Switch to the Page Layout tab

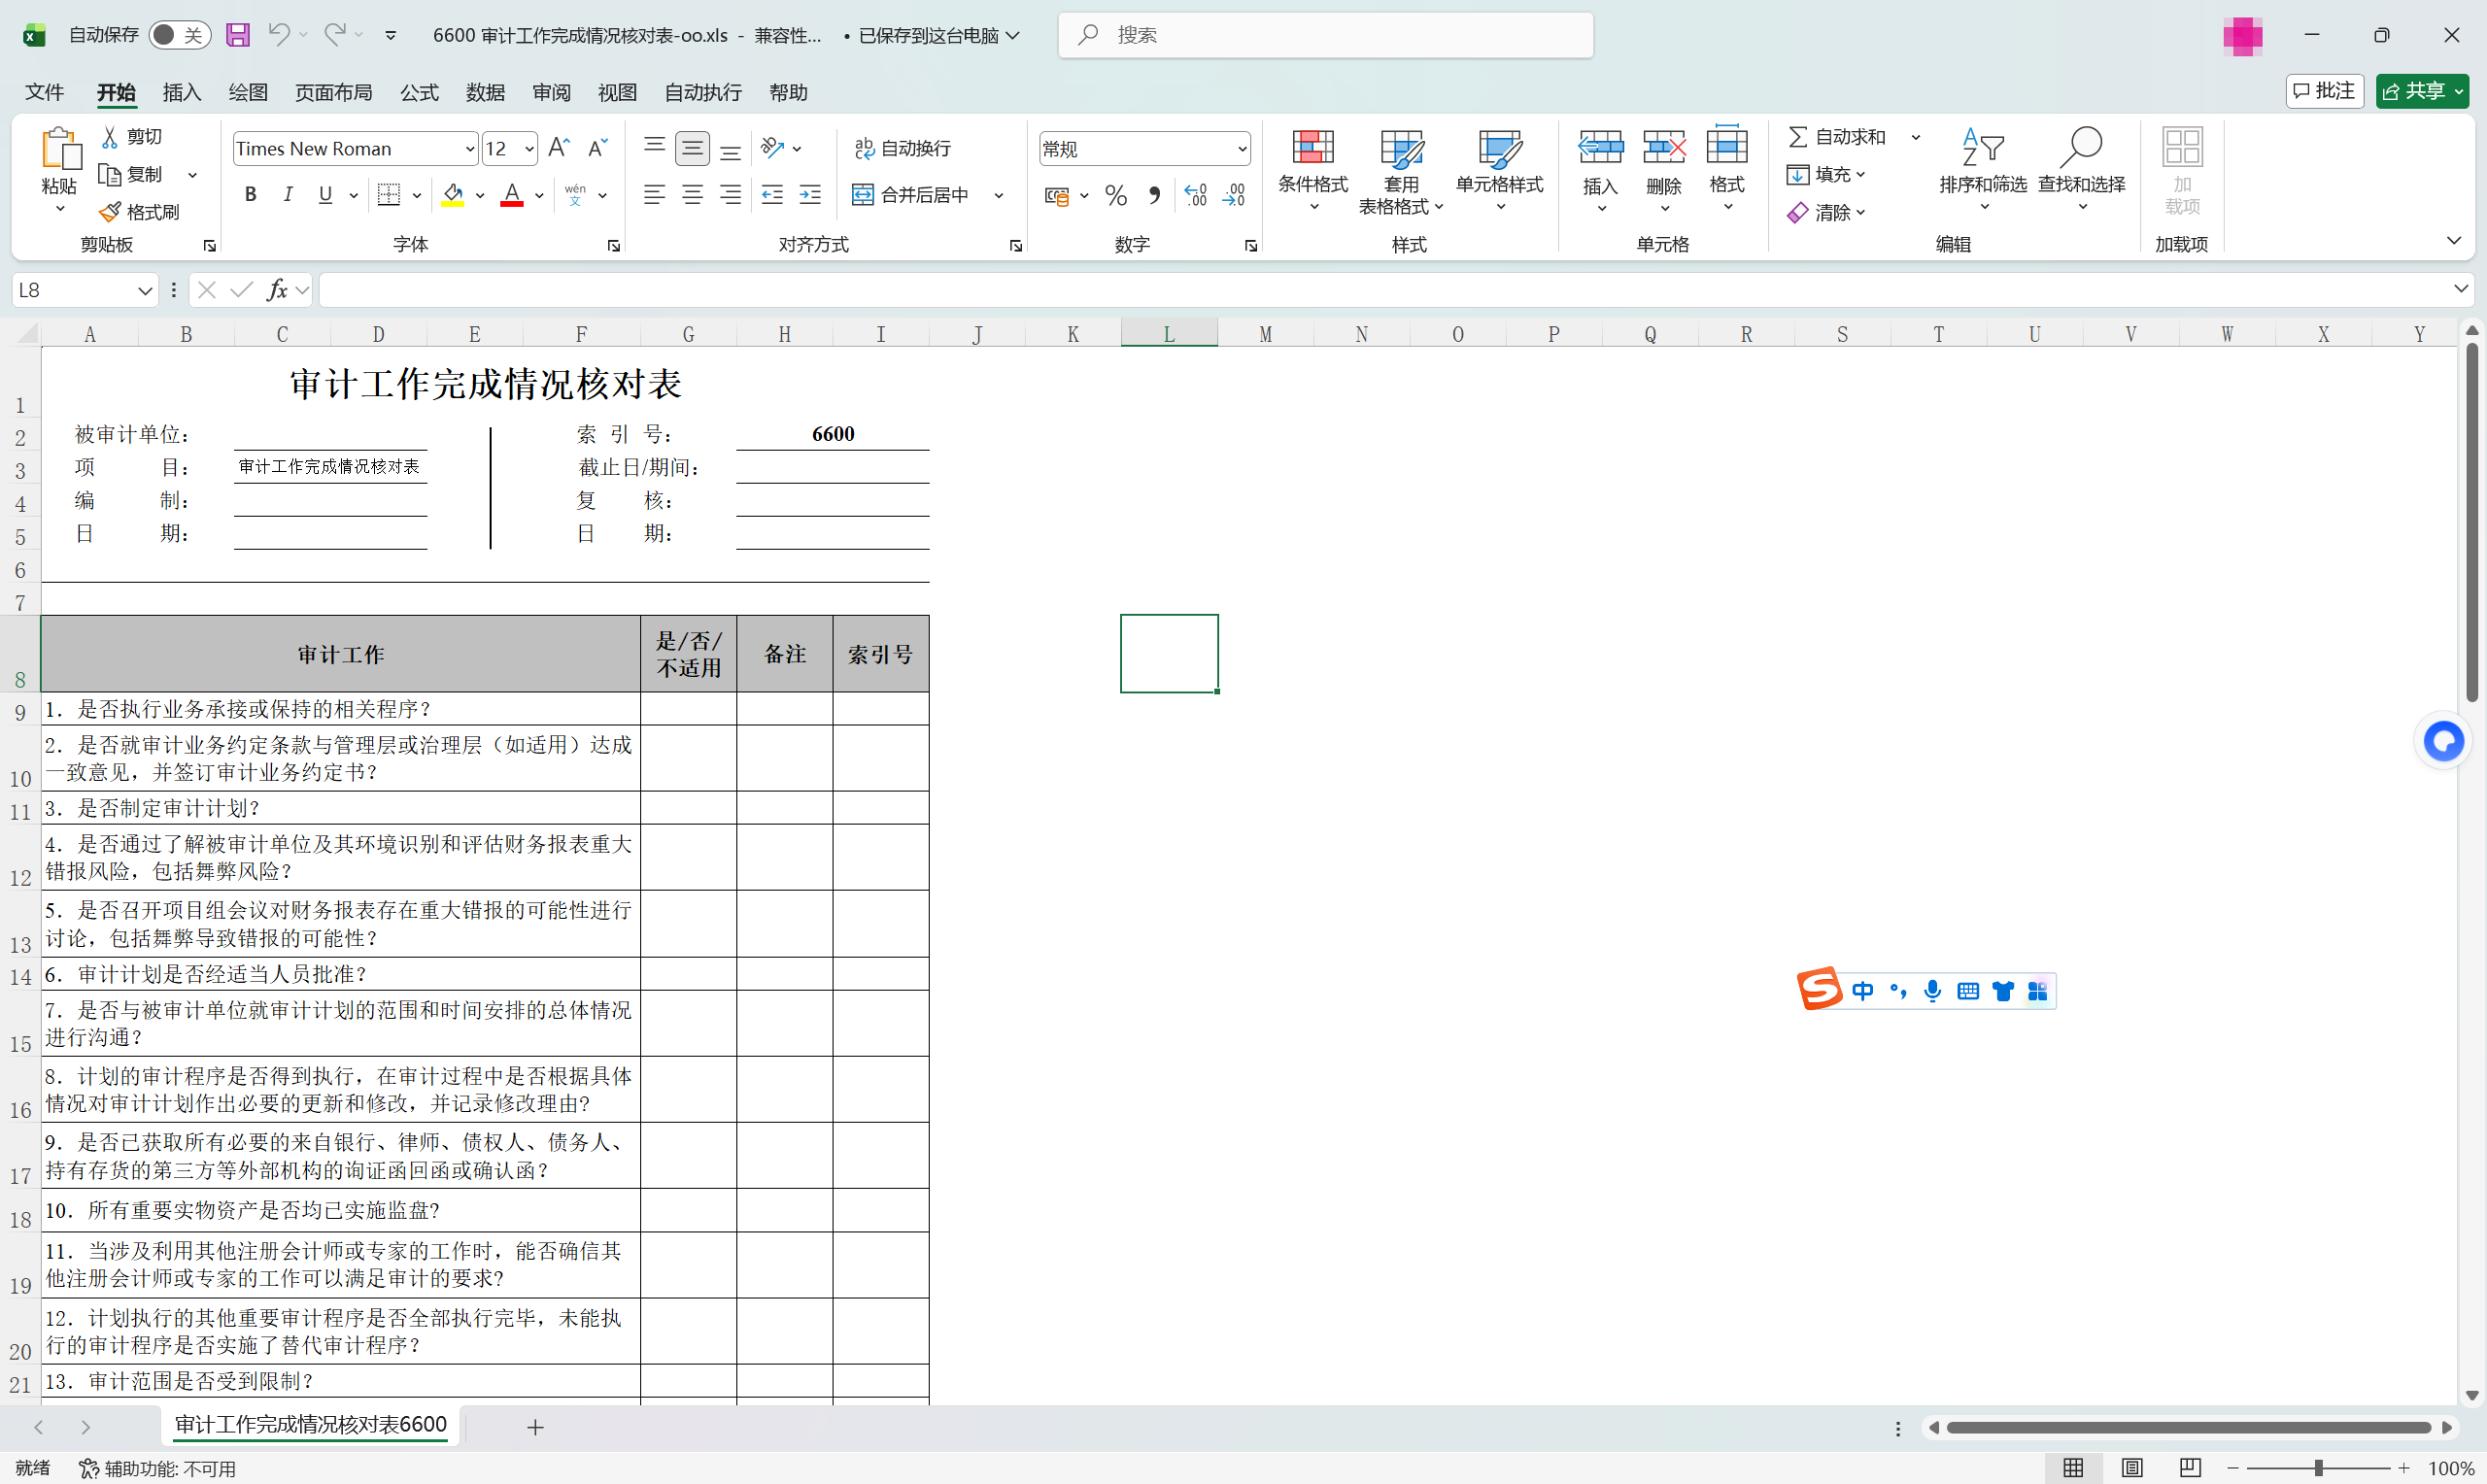[333, 92]
